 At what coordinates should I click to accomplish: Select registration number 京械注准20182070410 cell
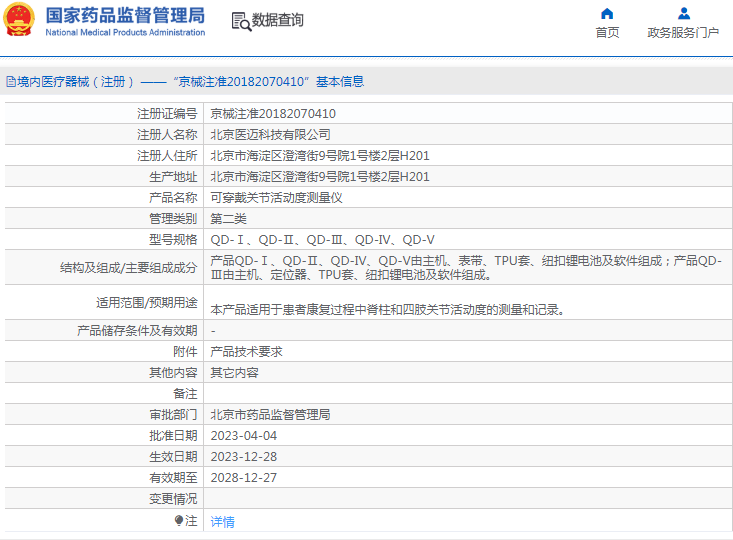tap(273, 114)
